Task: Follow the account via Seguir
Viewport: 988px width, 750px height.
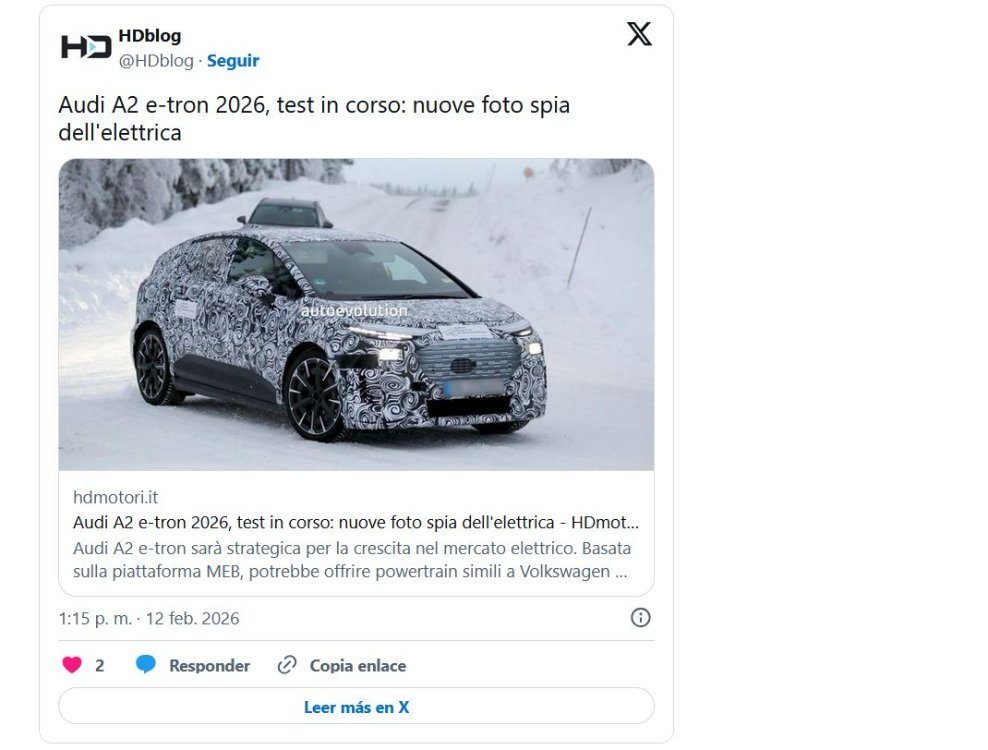Action: point(233,61)
